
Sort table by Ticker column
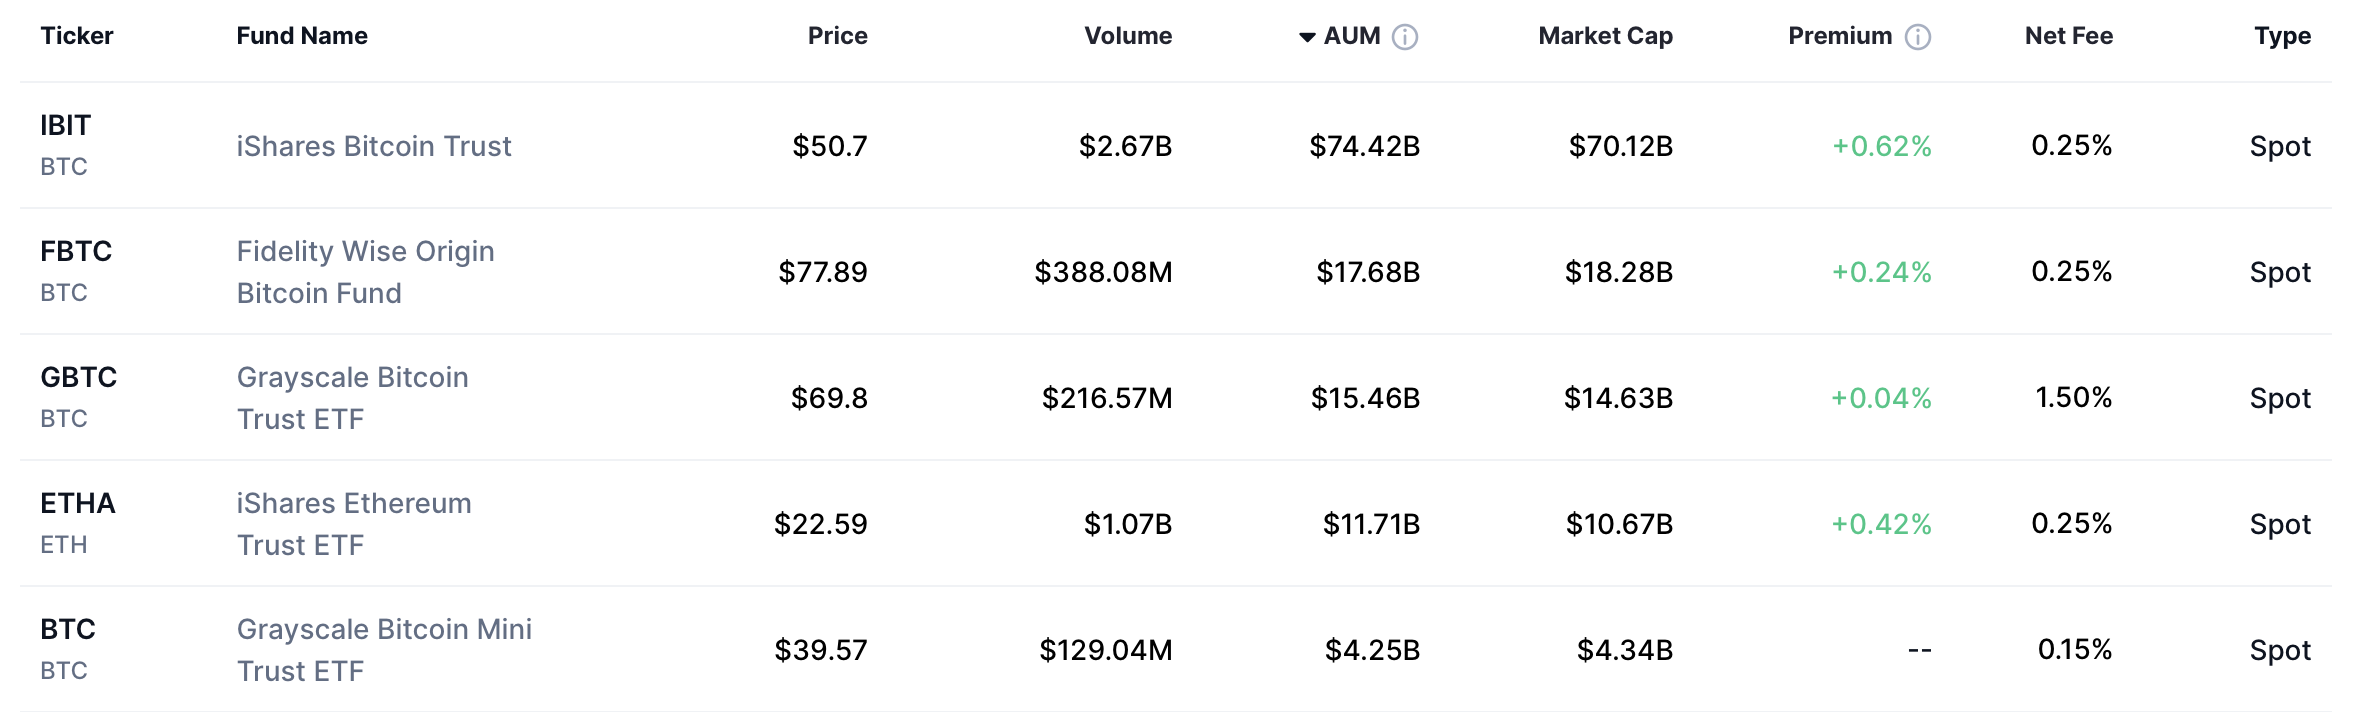coord(77,36)
